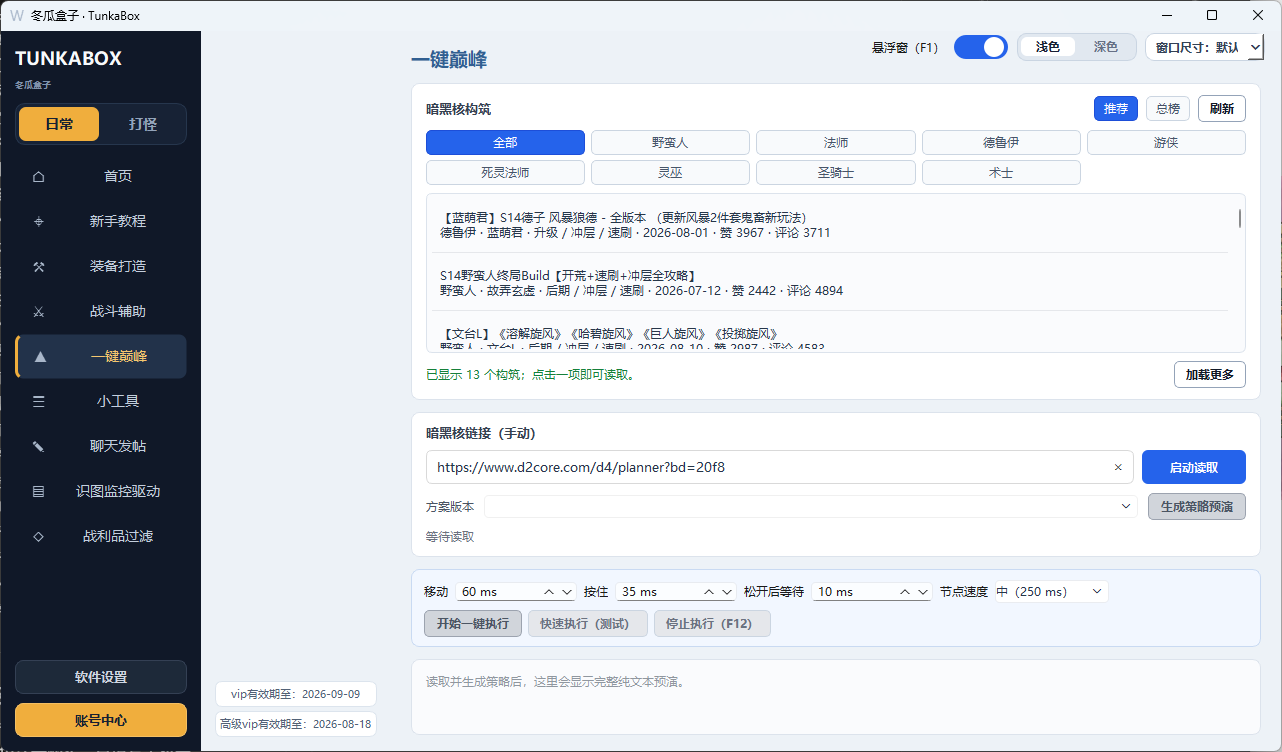Open 软件设置

tap(101, 677)
